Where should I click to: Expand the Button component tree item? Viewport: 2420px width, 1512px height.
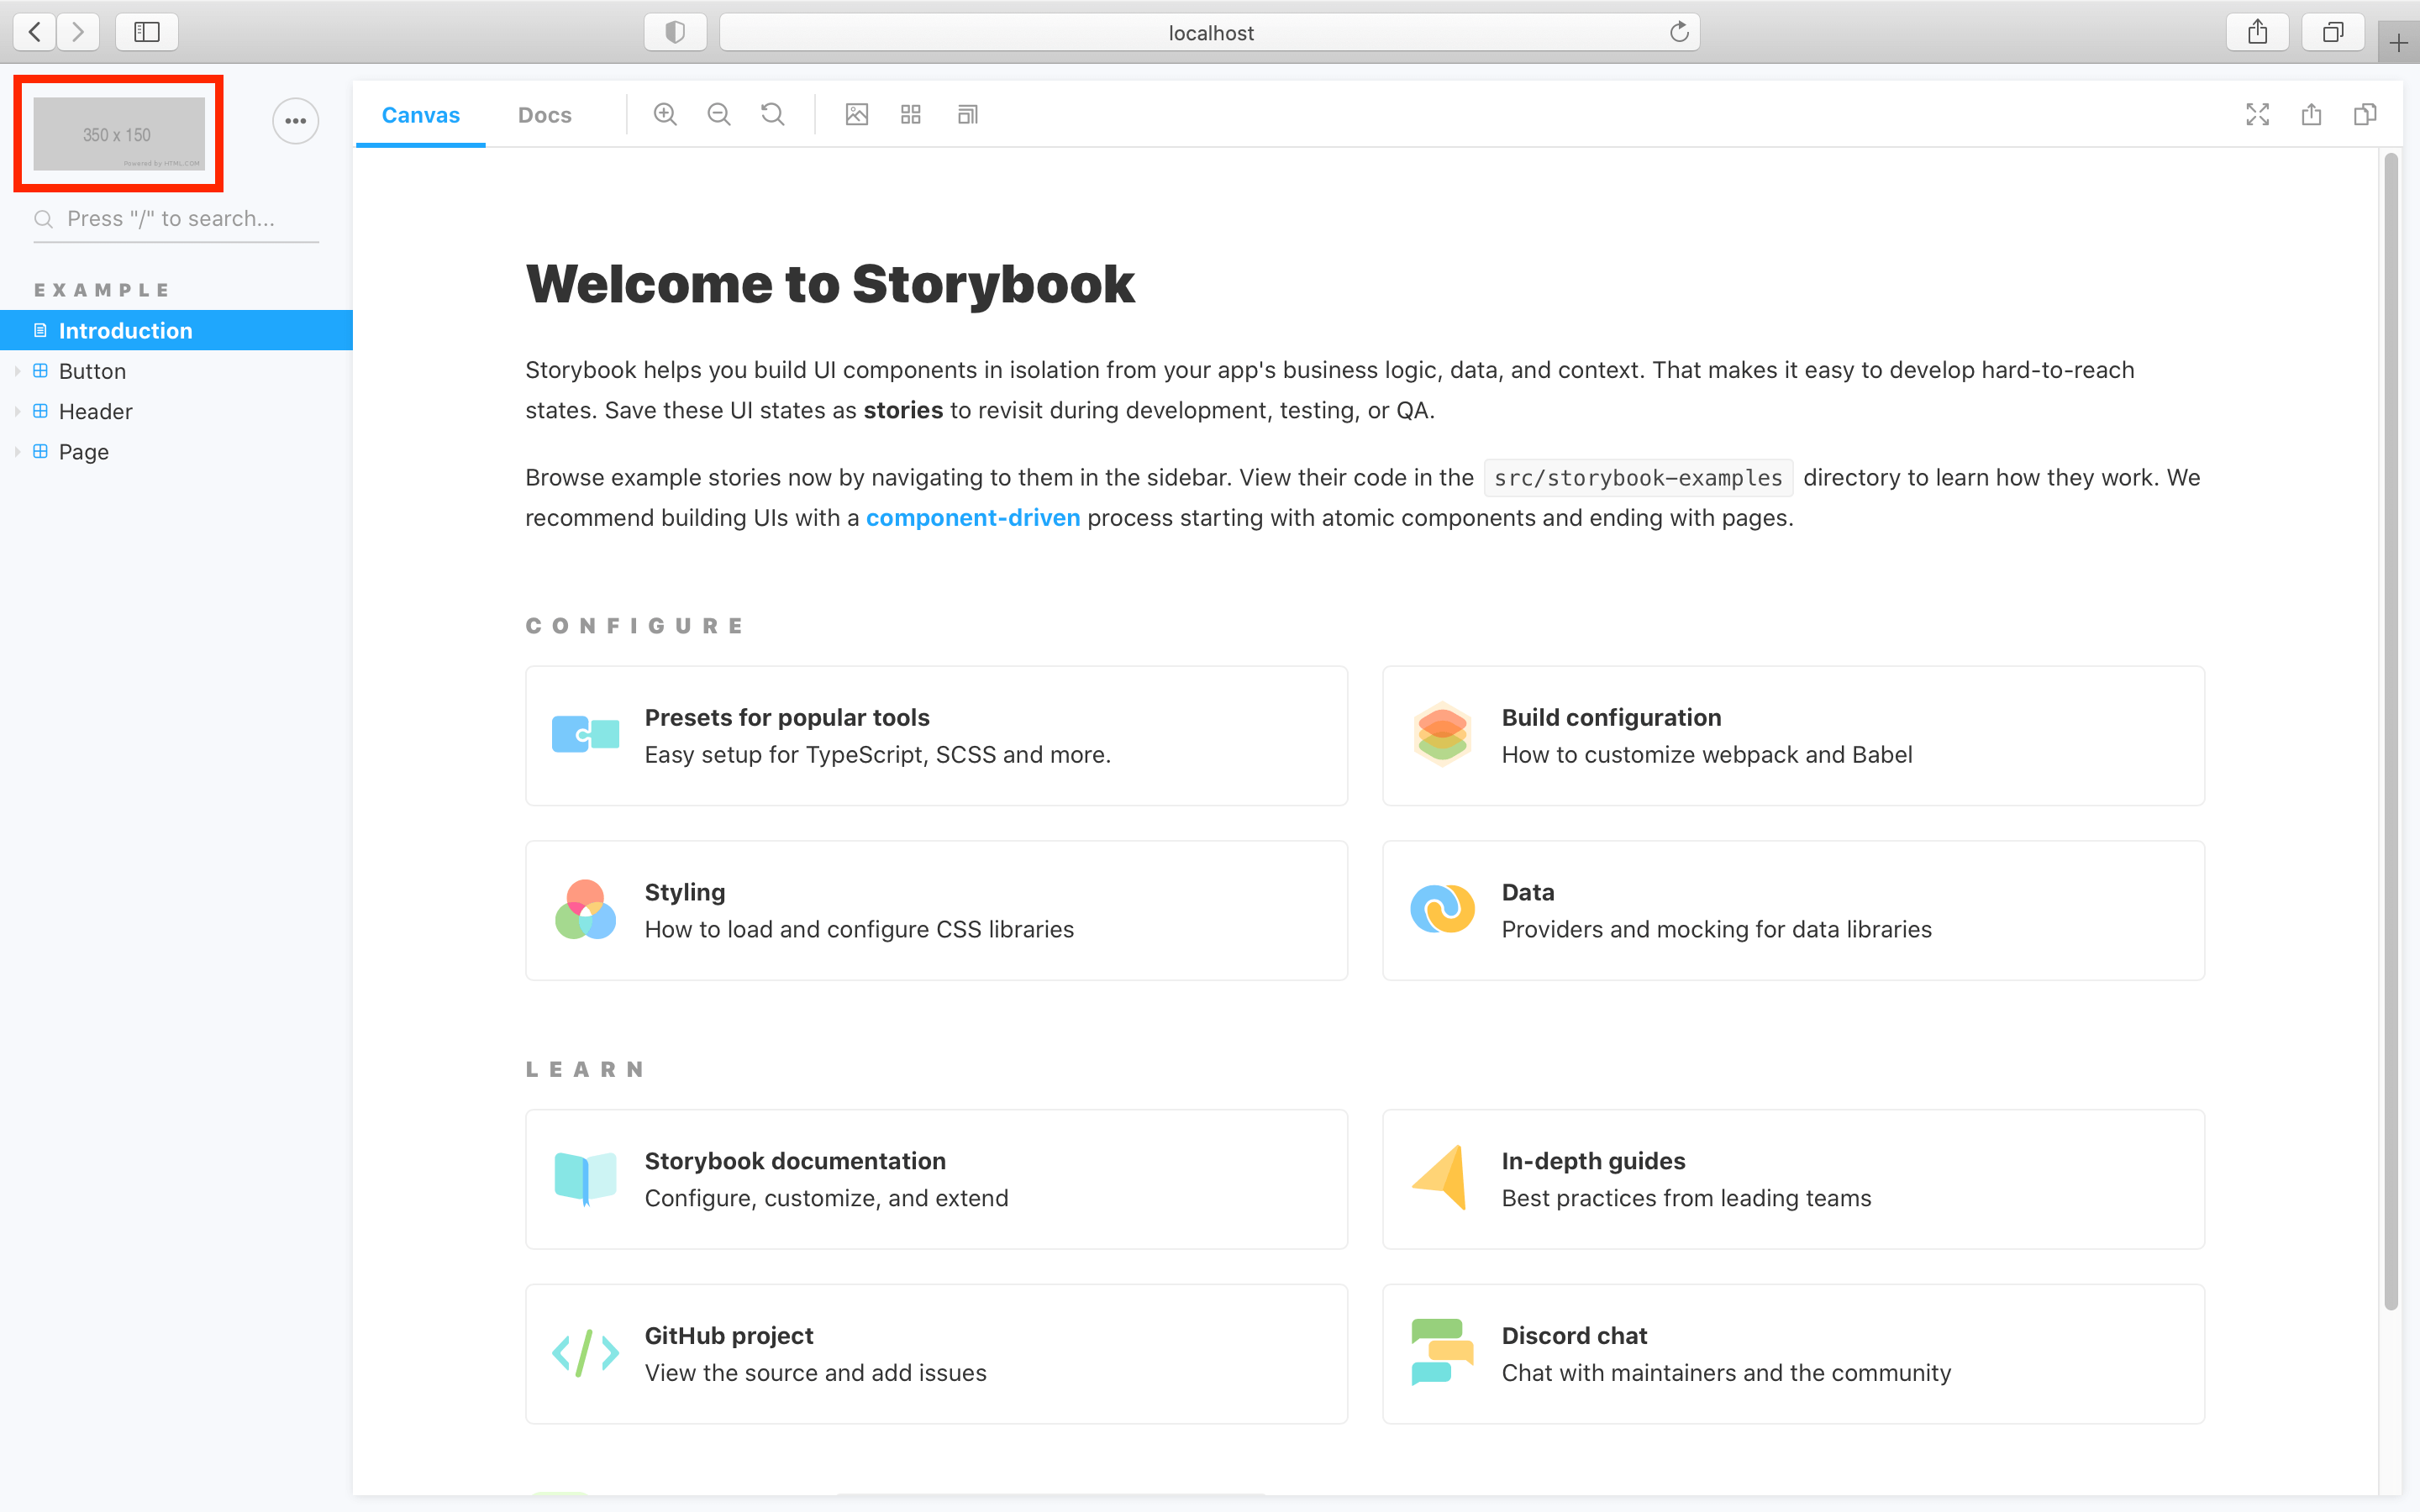18,371
